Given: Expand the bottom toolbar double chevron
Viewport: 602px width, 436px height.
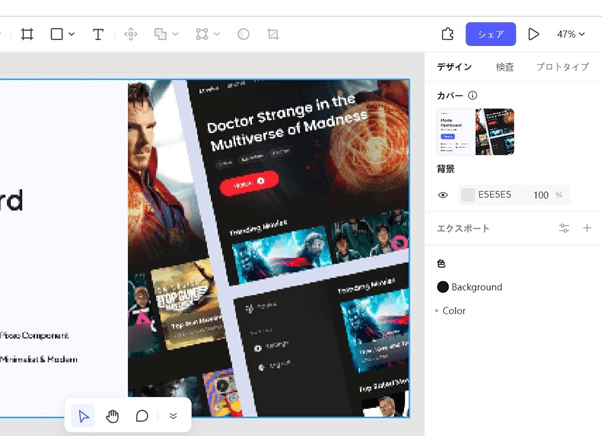Looking at the screenshot, I should [173, 416].
